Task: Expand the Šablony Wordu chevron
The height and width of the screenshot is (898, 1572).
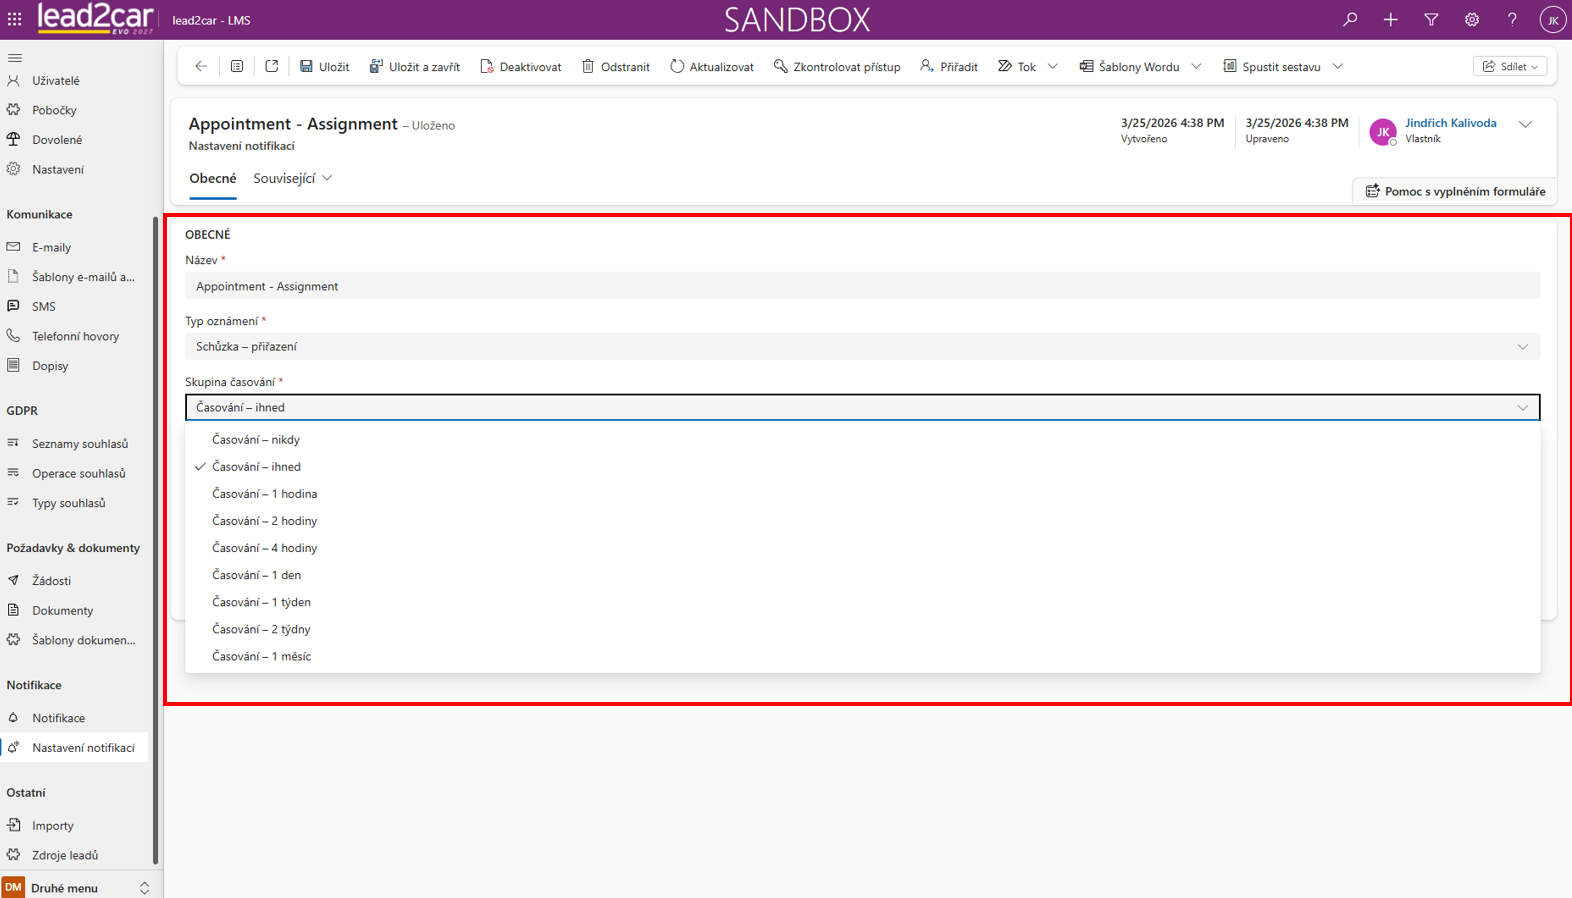Action: 1196,66
